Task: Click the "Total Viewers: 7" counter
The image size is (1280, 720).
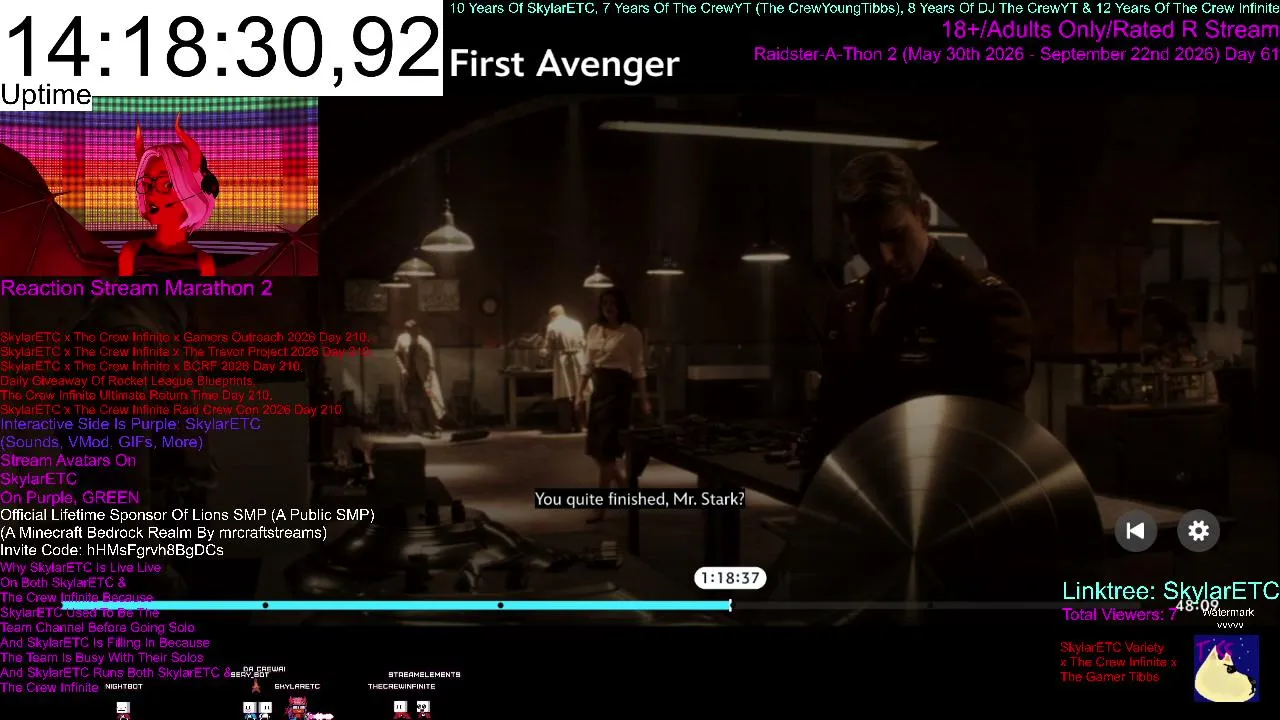Action: coord(1119,614)
